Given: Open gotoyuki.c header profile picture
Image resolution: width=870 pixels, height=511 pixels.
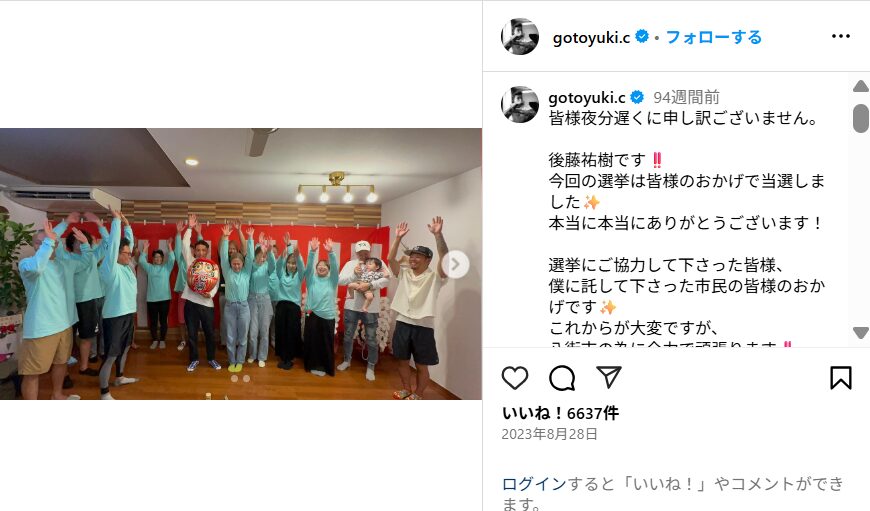Looking at the screenshot, I should point(520,37).
